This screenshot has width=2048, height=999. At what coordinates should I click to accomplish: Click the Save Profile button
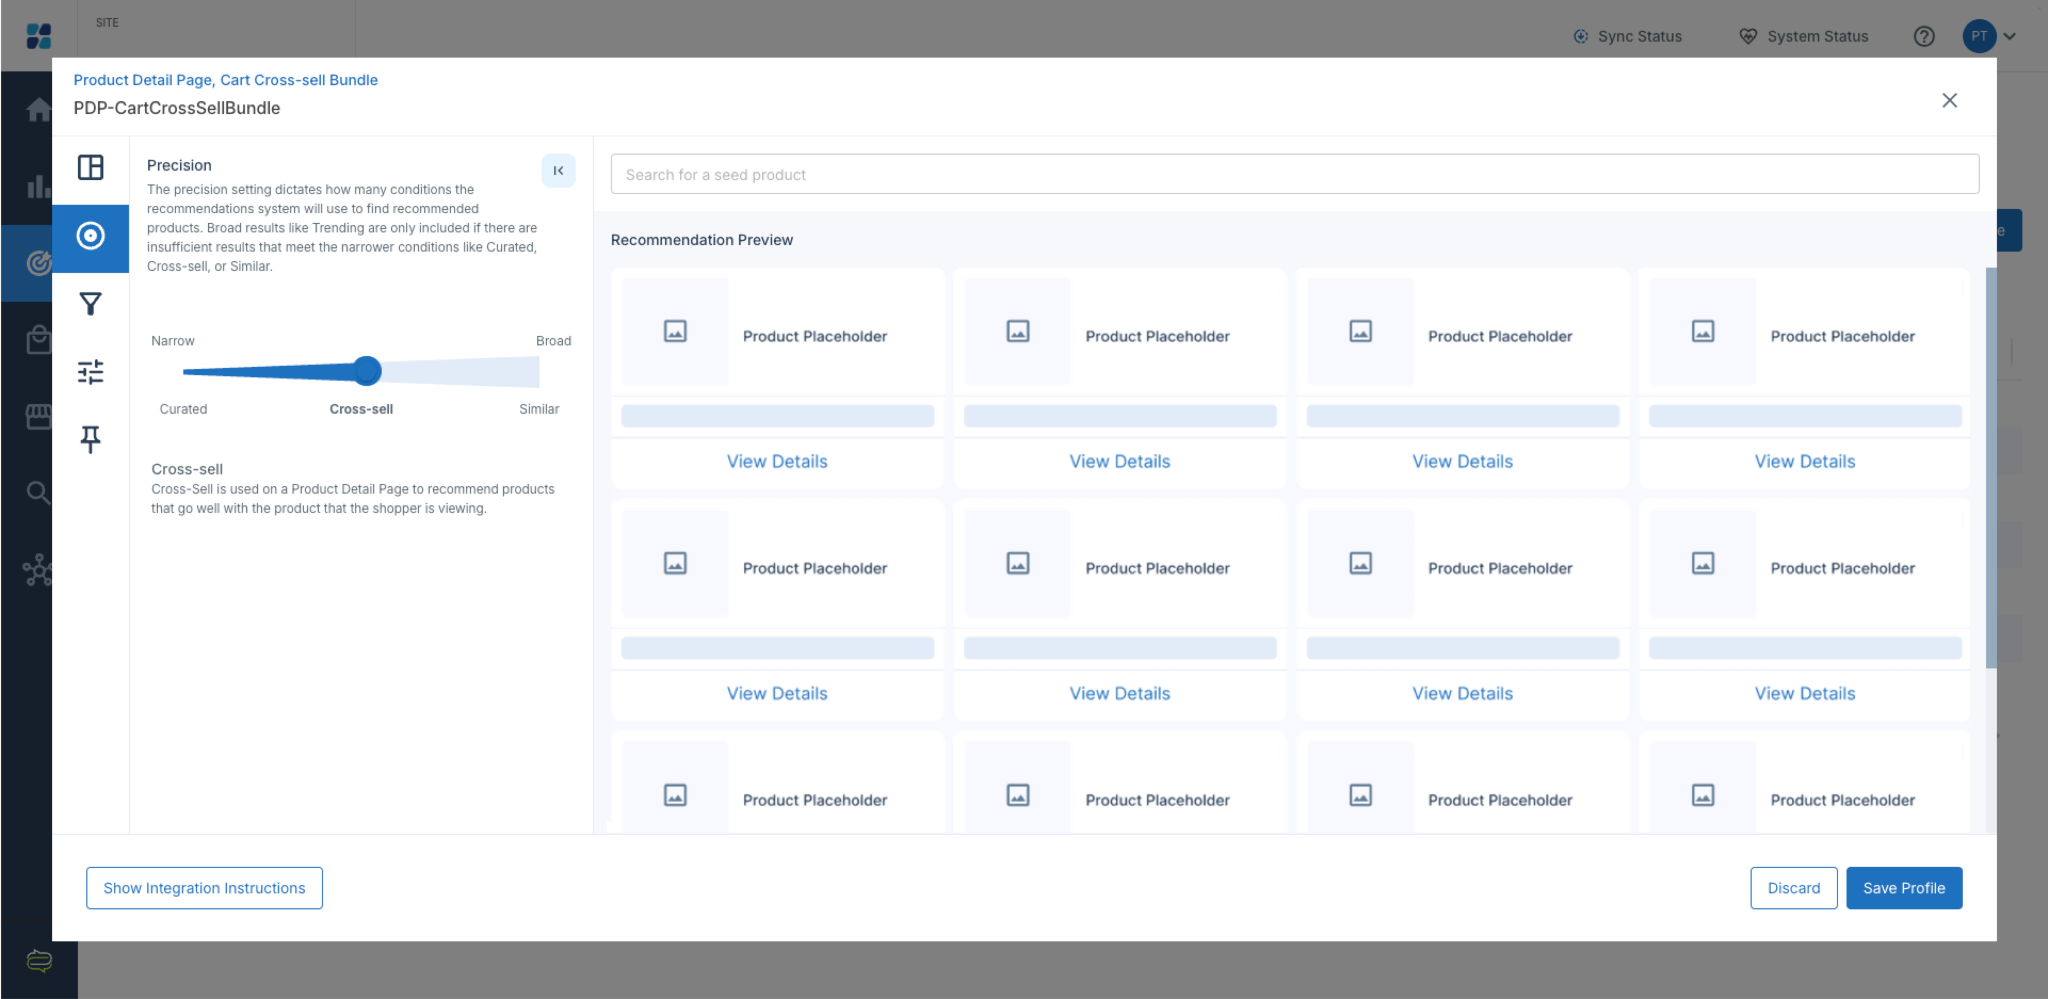[x=1904, y=888]
